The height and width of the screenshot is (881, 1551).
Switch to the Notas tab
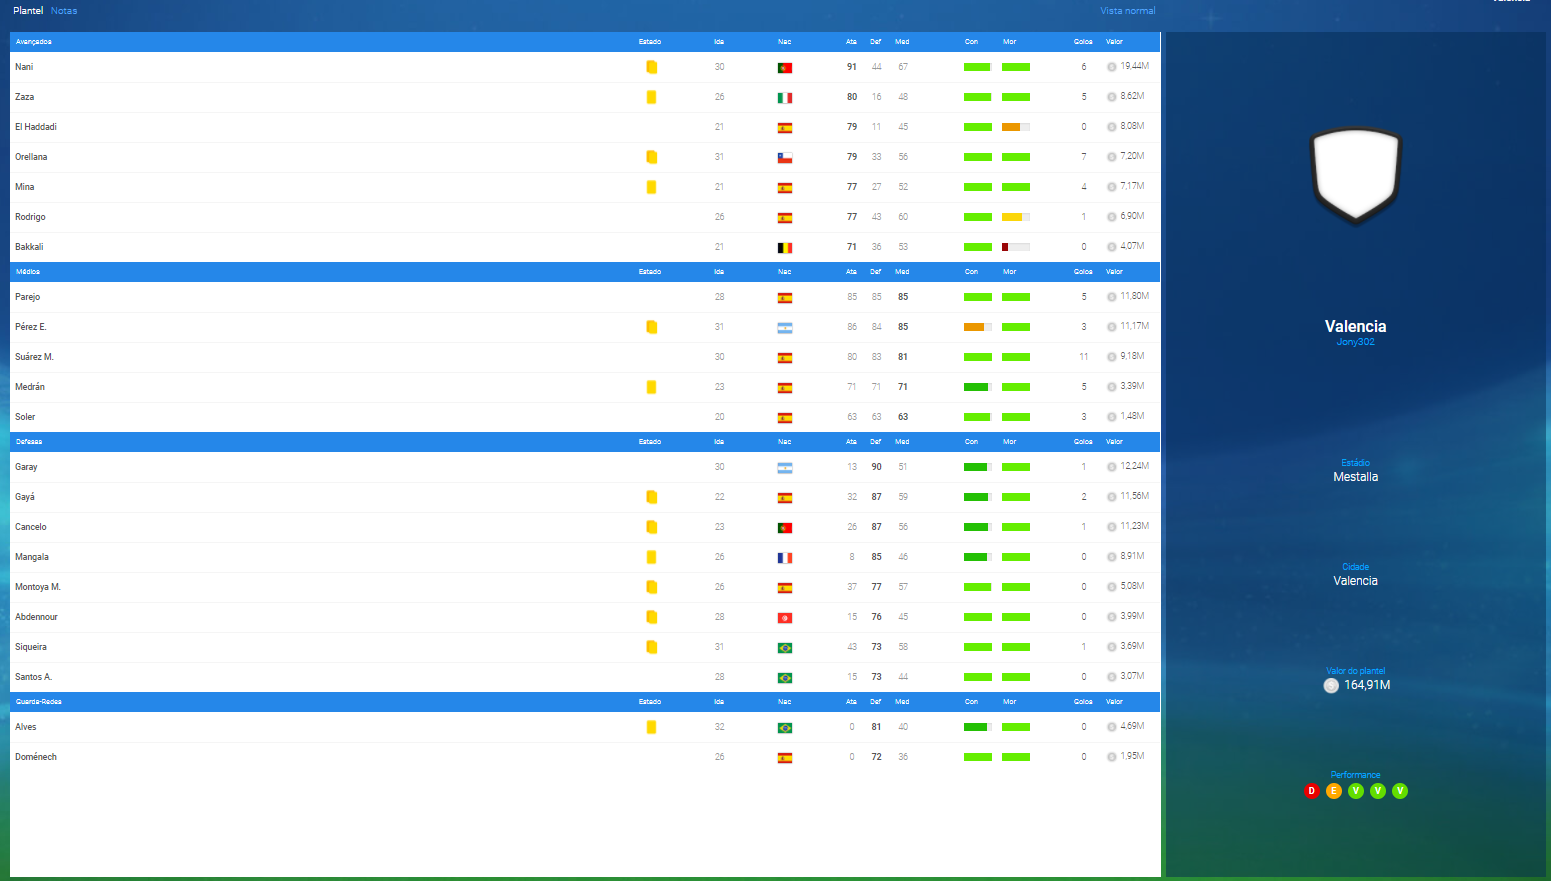(64, 11)
